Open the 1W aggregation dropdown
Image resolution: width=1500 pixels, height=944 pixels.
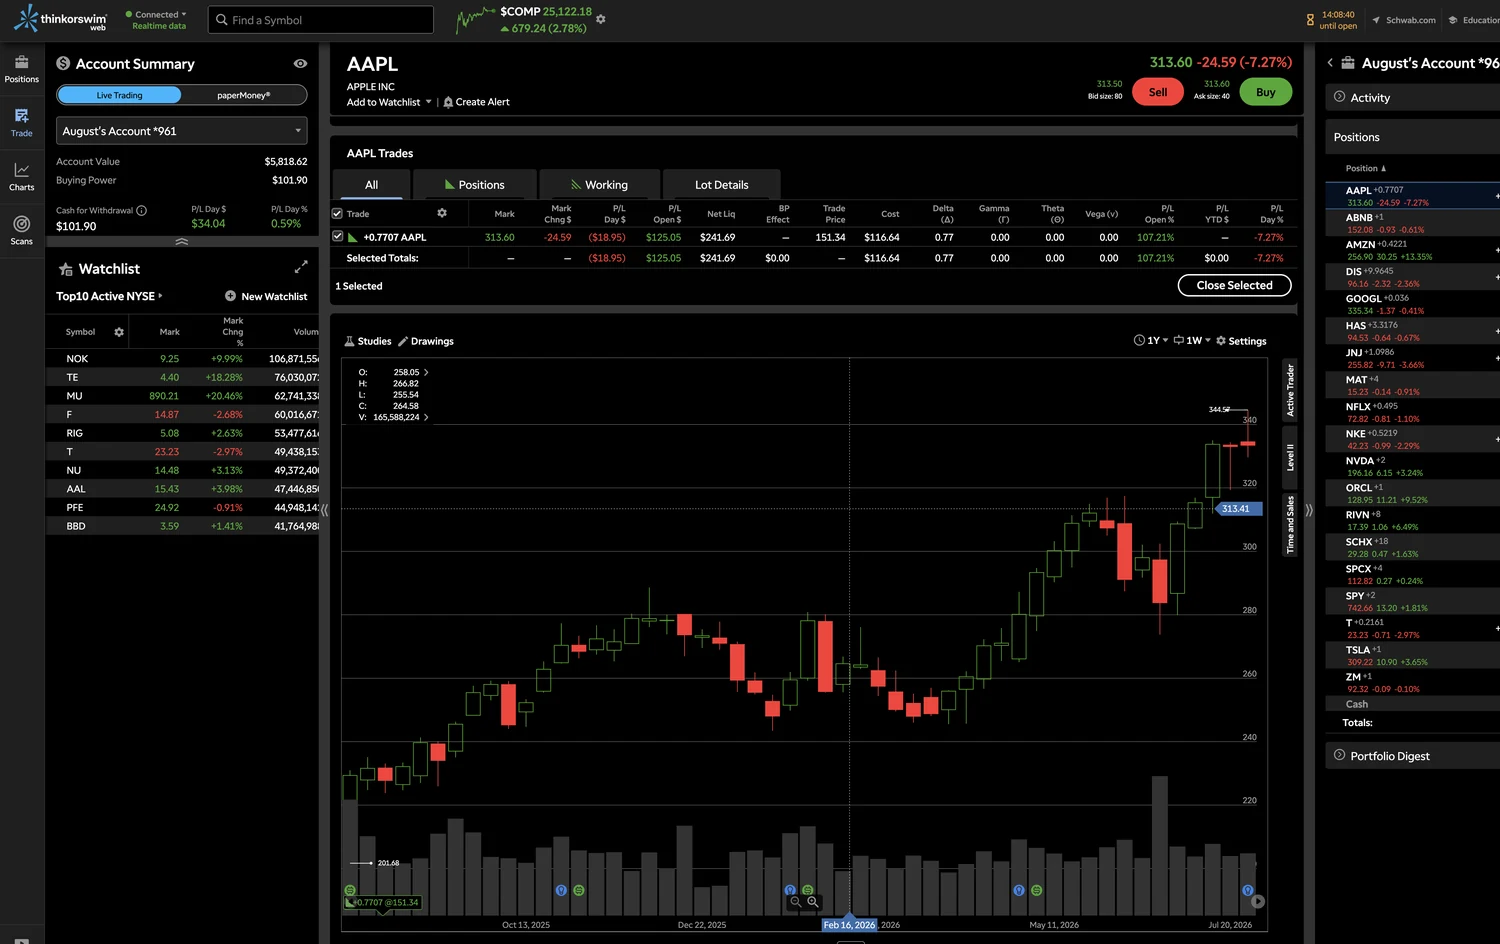(x=1192, y=341)
